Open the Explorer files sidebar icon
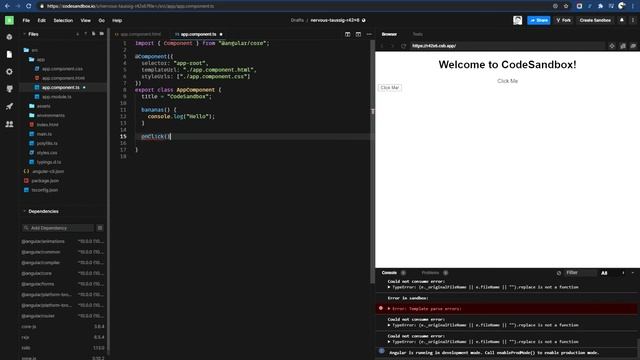 point(9,54)
